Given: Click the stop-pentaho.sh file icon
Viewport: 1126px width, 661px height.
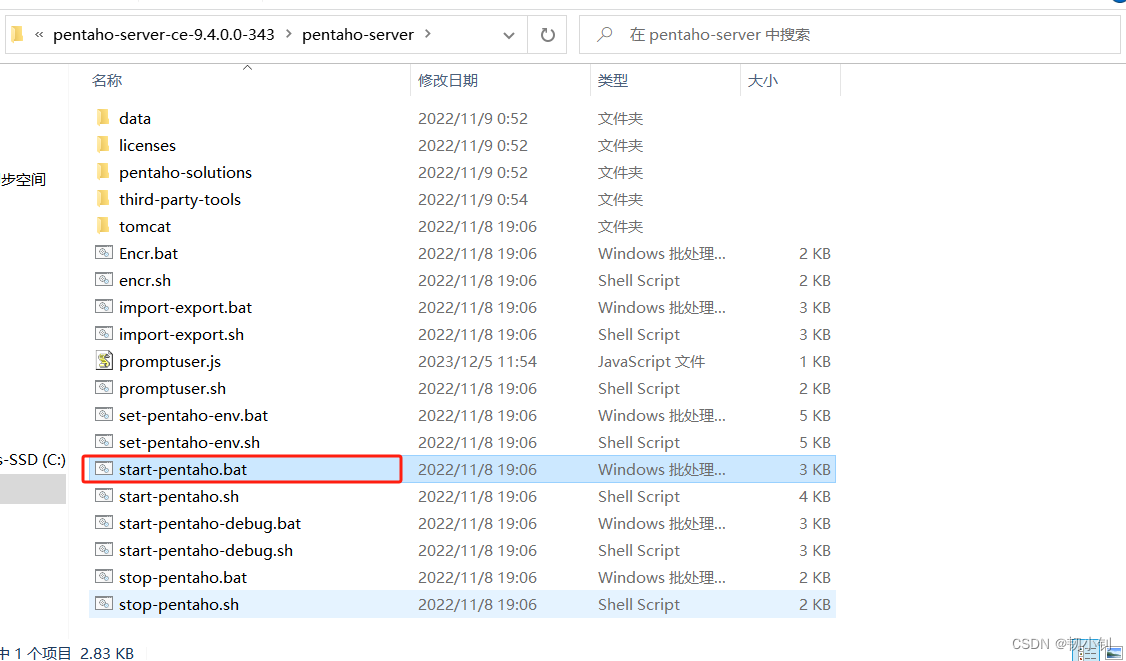Looking at the screenshot, I should pyautogui.click(x=104, y=604).
